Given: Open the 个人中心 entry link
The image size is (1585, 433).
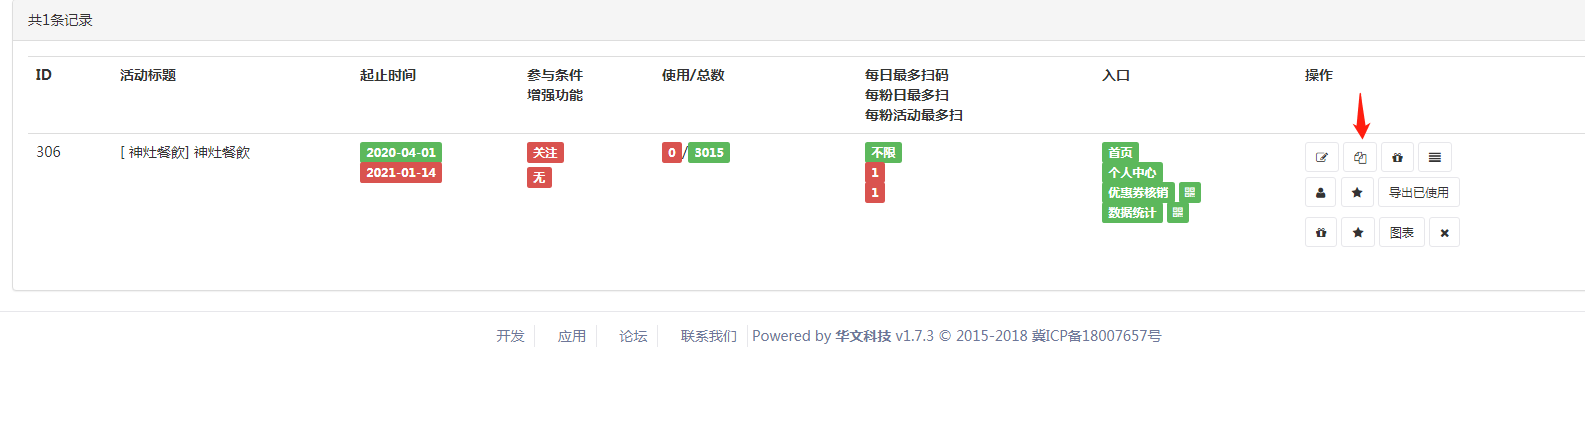Looking at the screenshot, I should (x=1132, y=172).
